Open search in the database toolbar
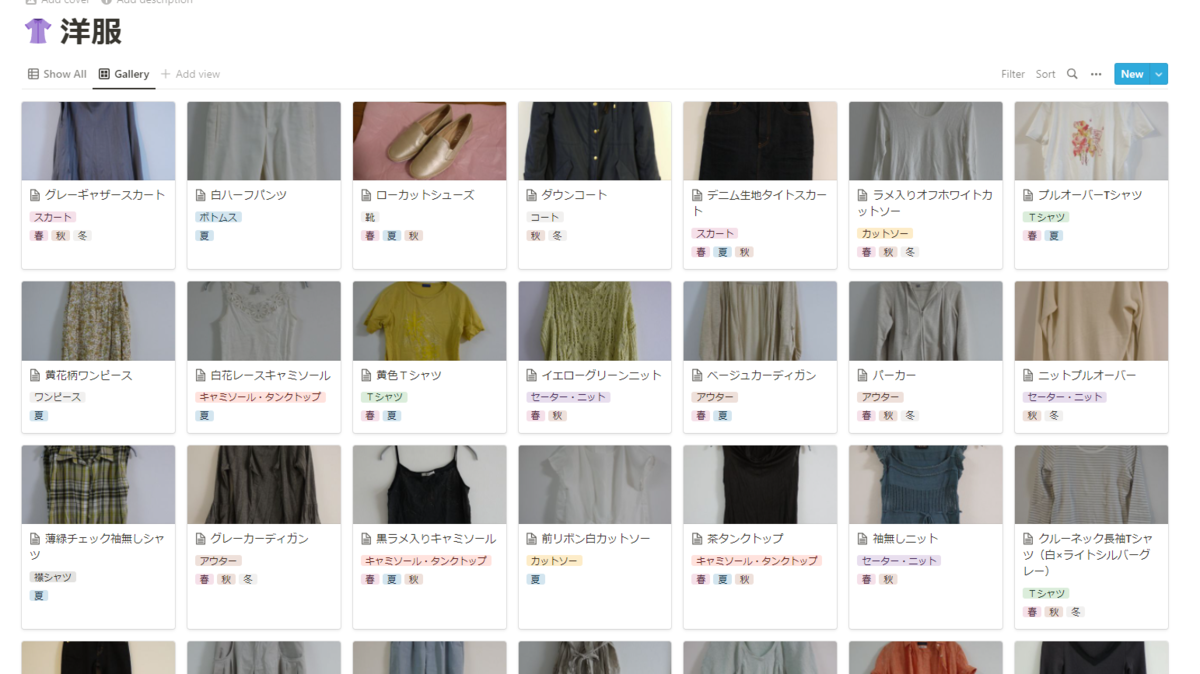This screenshot has height=674, width=1200. pyautogui.click(x=1072, y=74)
